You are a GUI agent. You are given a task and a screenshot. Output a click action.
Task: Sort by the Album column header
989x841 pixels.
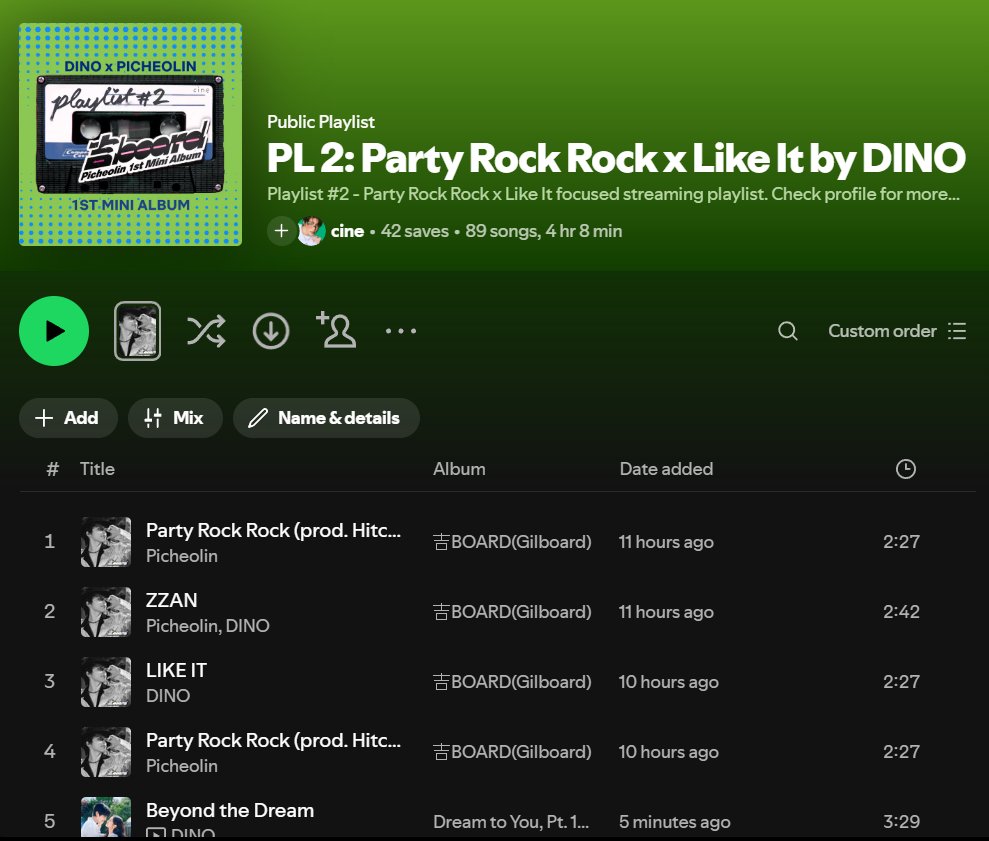click(459, 469)
